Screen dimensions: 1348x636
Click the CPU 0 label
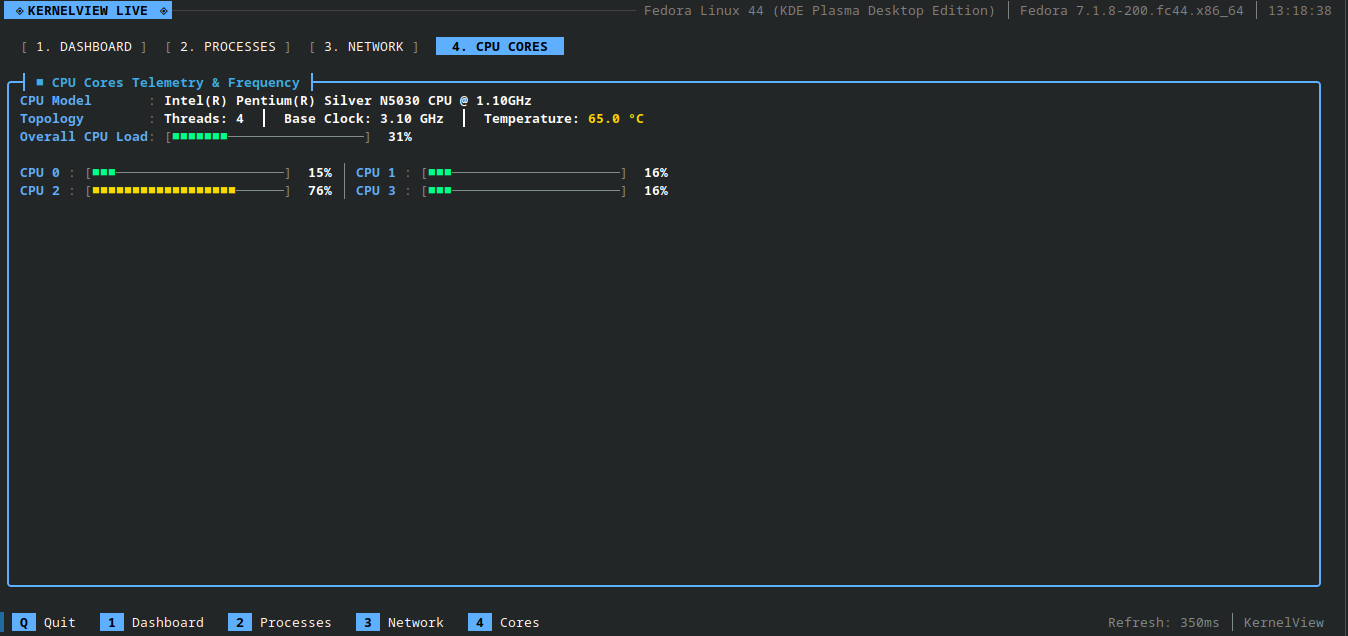click(40, 173)
